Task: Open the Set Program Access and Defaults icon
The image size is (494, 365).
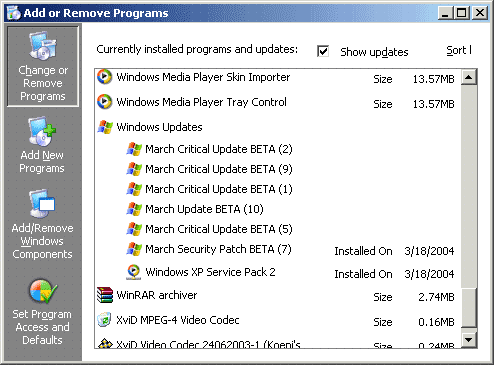Action: pos(43,291)
